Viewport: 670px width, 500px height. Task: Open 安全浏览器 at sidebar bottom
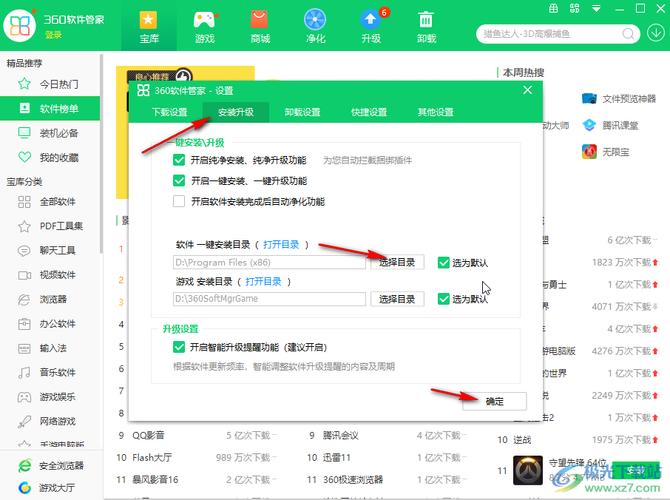[51, 465]
